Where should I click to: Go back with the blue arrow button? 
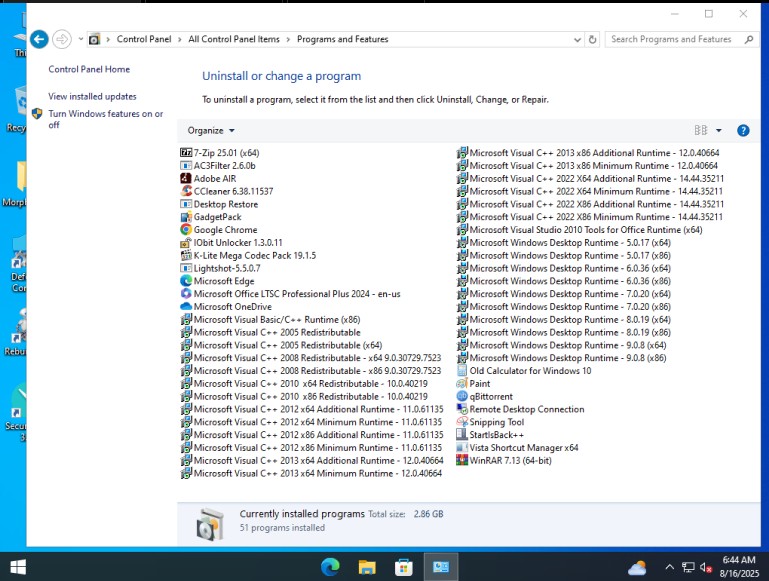(39, 39)
